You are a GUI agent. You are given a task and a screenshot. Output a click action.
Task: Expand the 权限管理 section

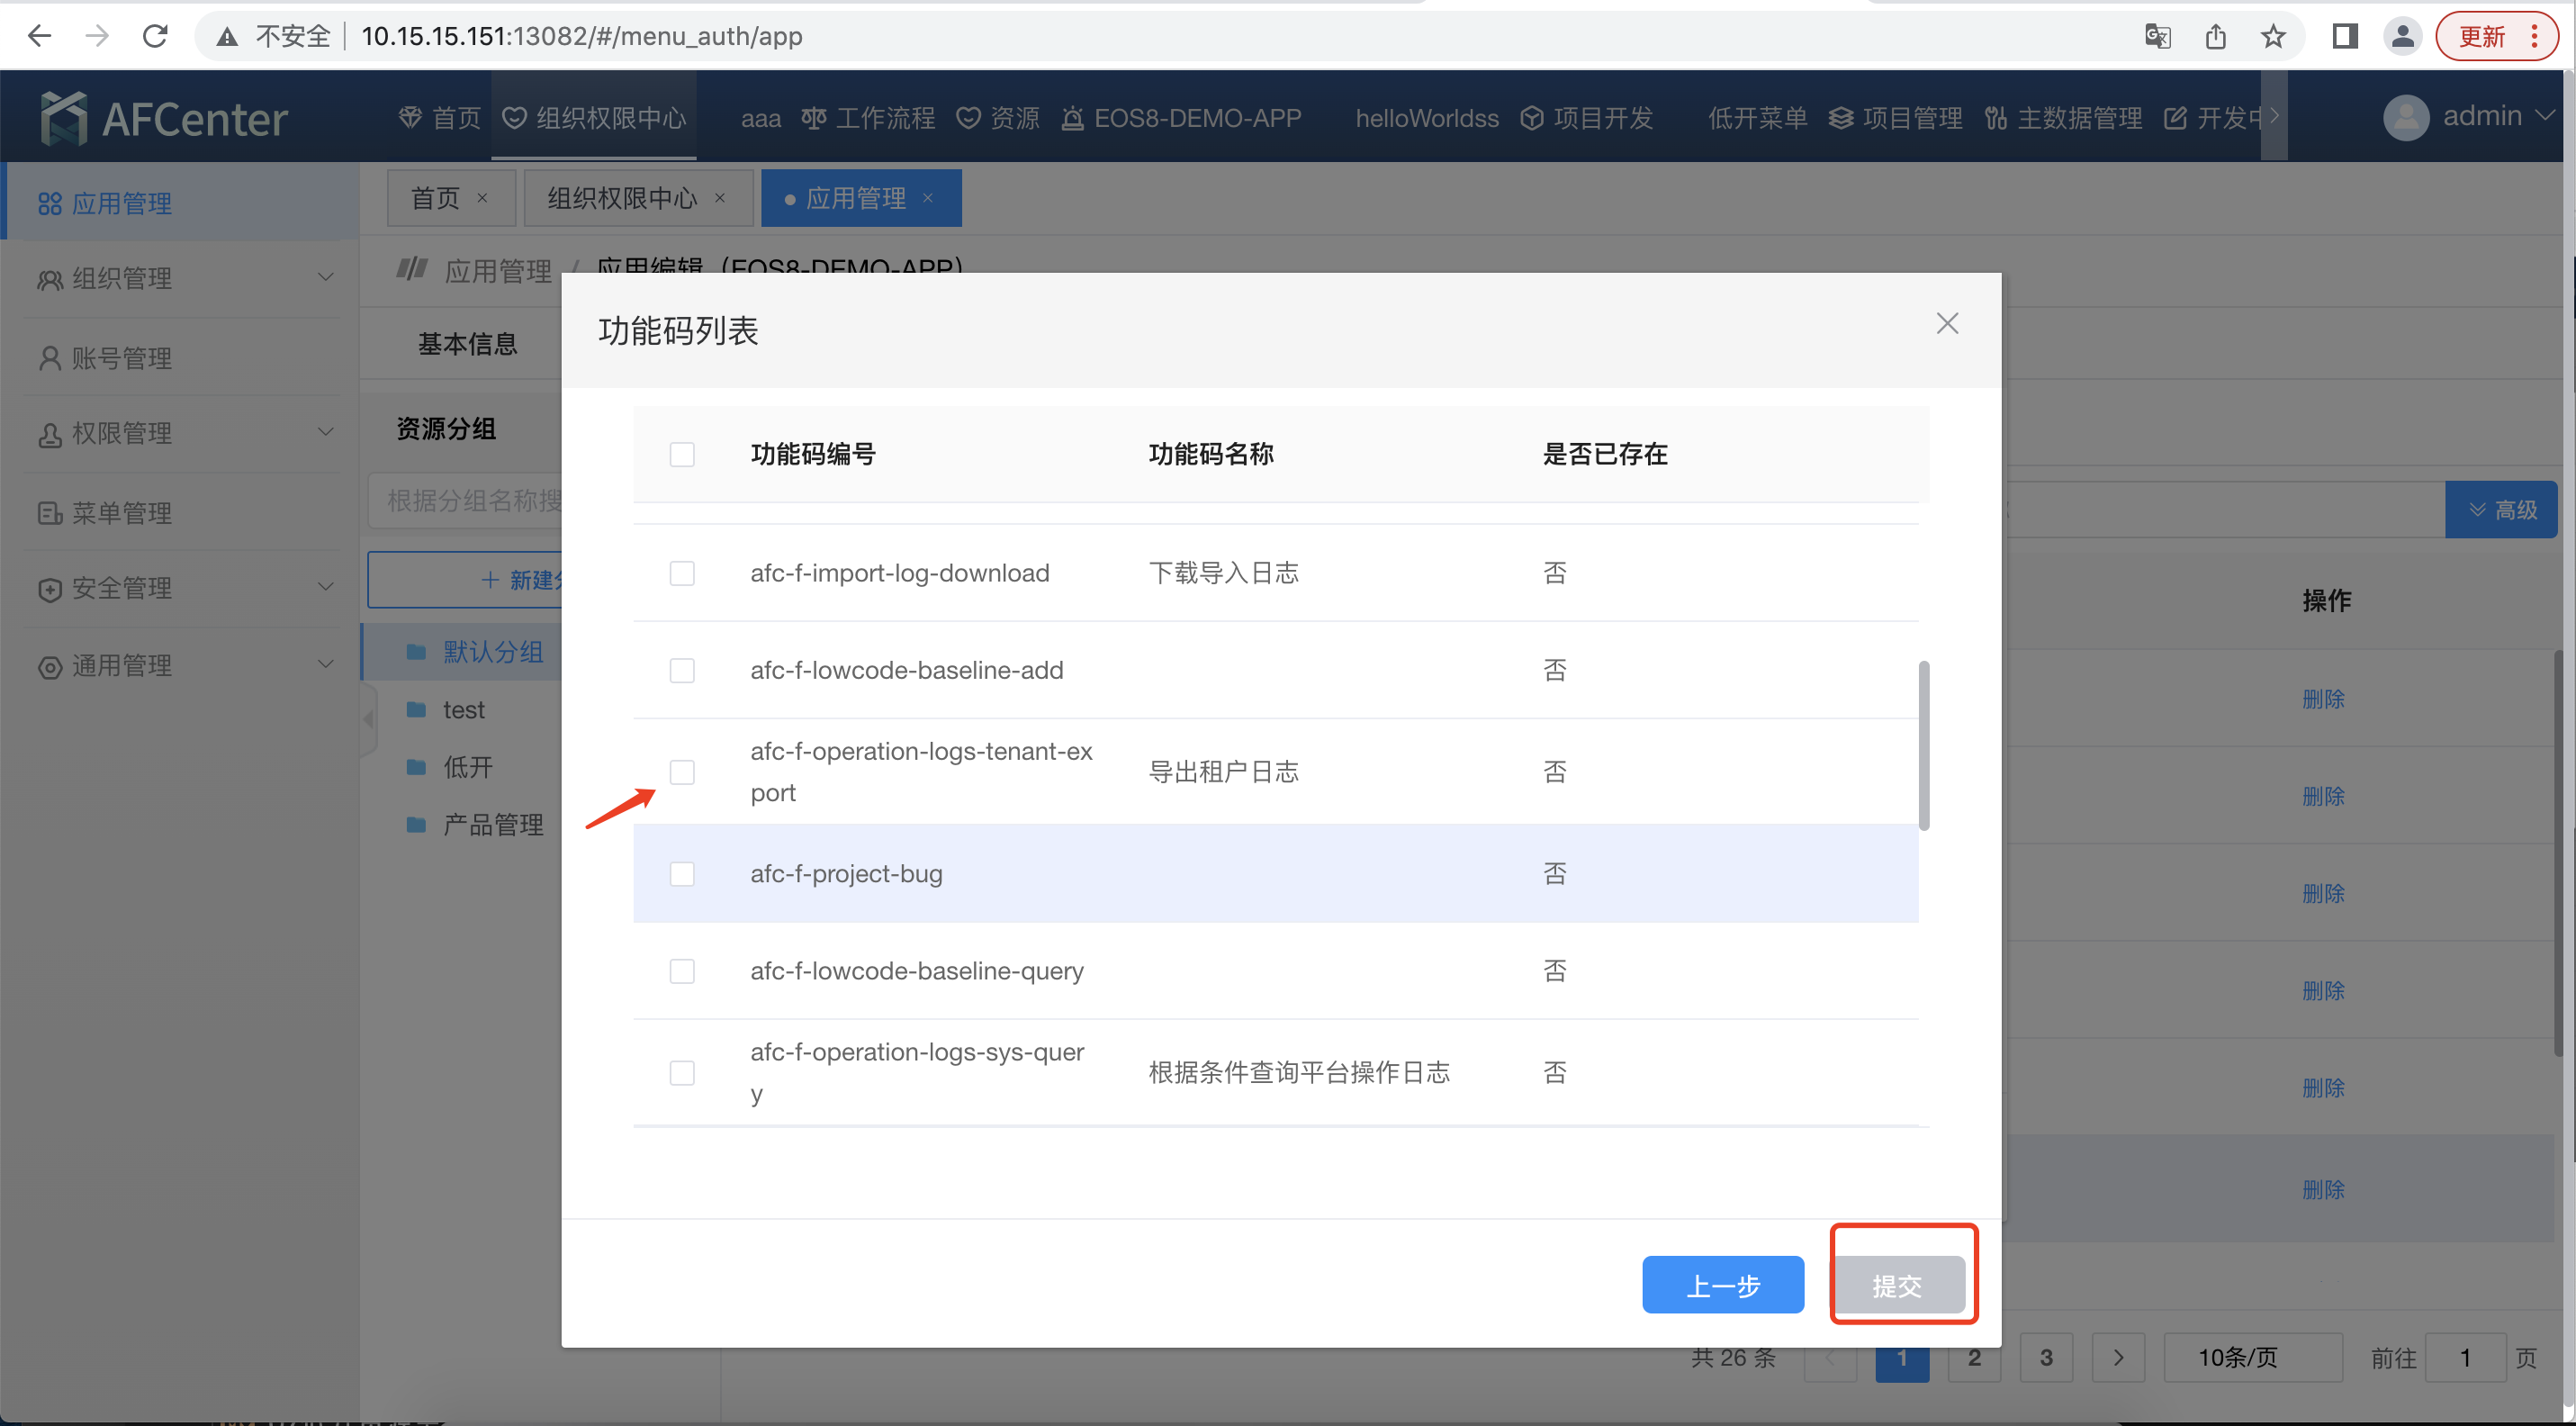click(x=122, y=433)
